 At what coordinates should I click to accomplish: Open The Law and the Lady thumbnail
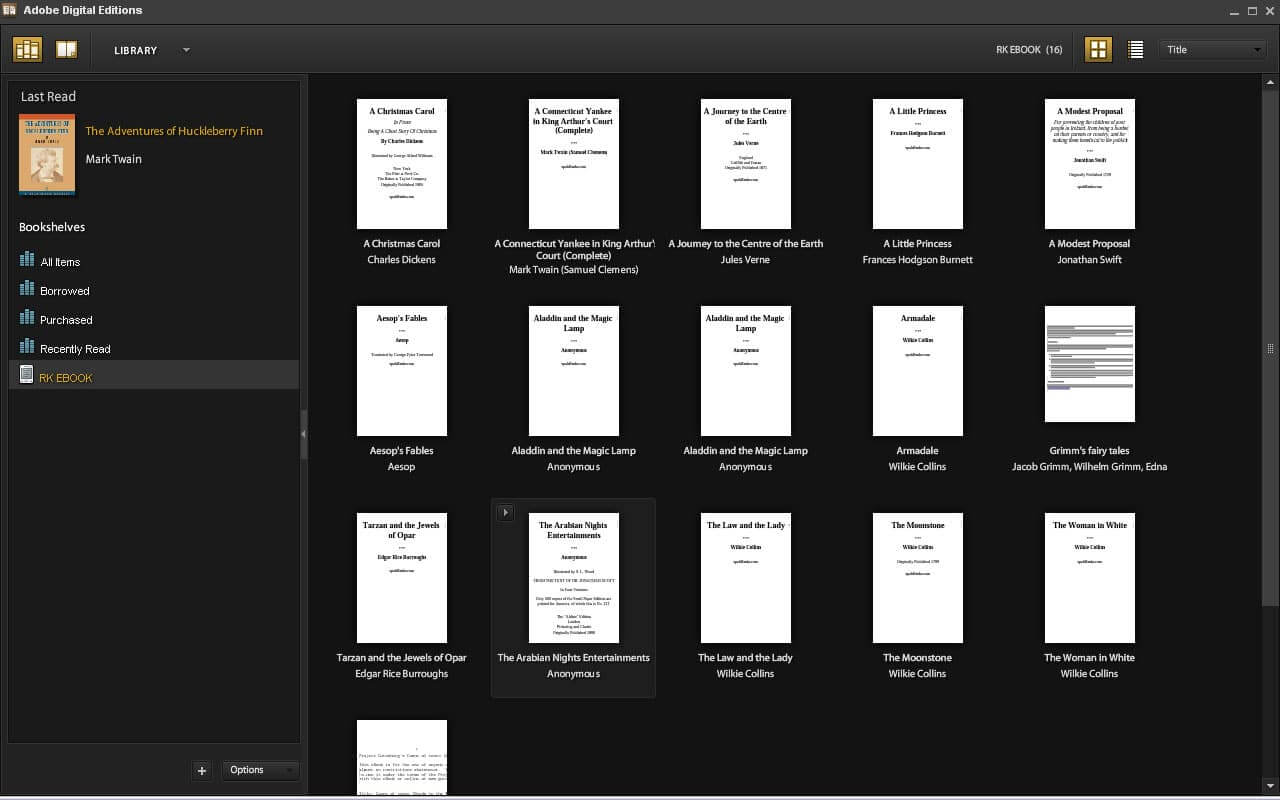746,578
